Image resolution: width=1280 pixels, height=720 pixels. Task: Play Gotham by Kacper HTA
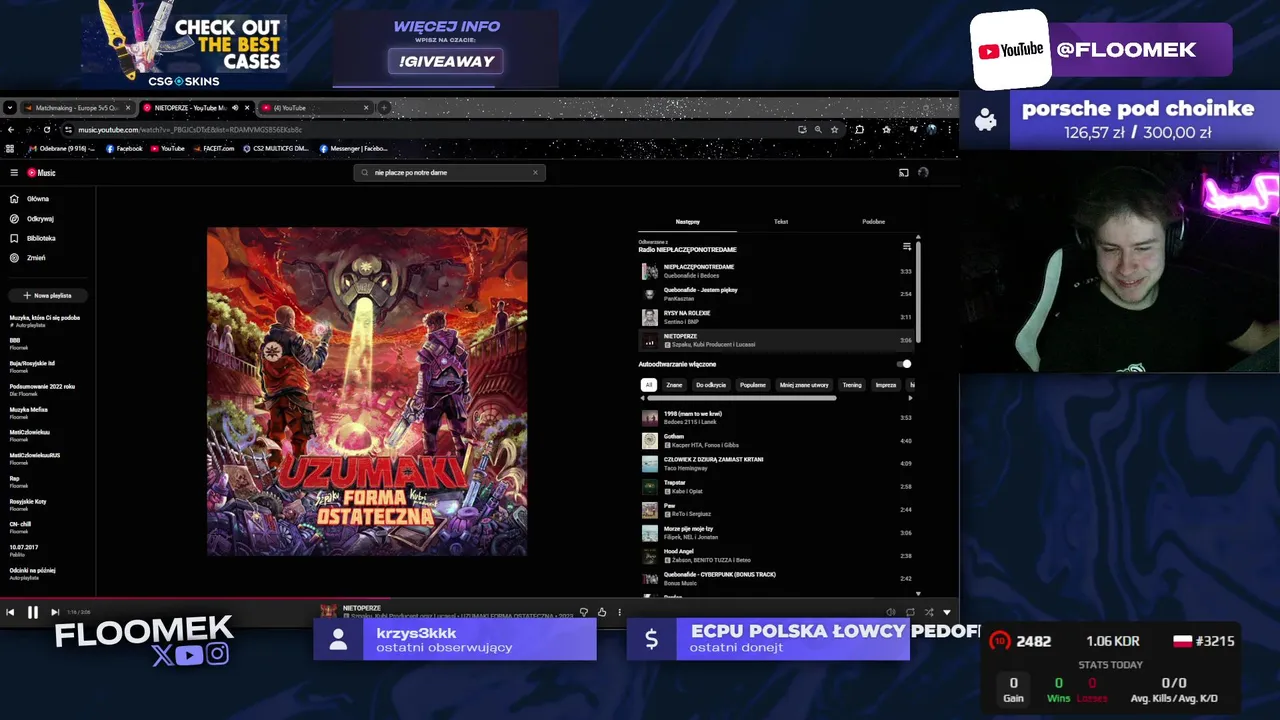point(775,441)
